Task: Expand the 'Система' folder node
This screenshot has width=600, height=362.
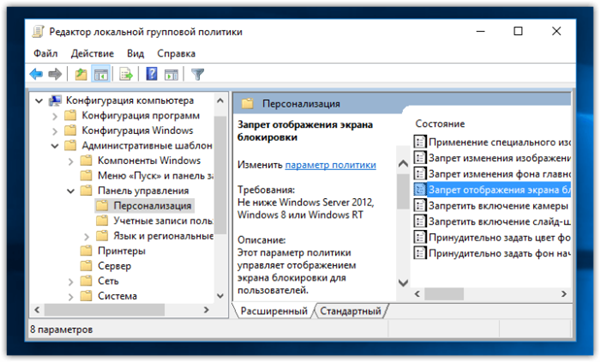Action: 71,297
